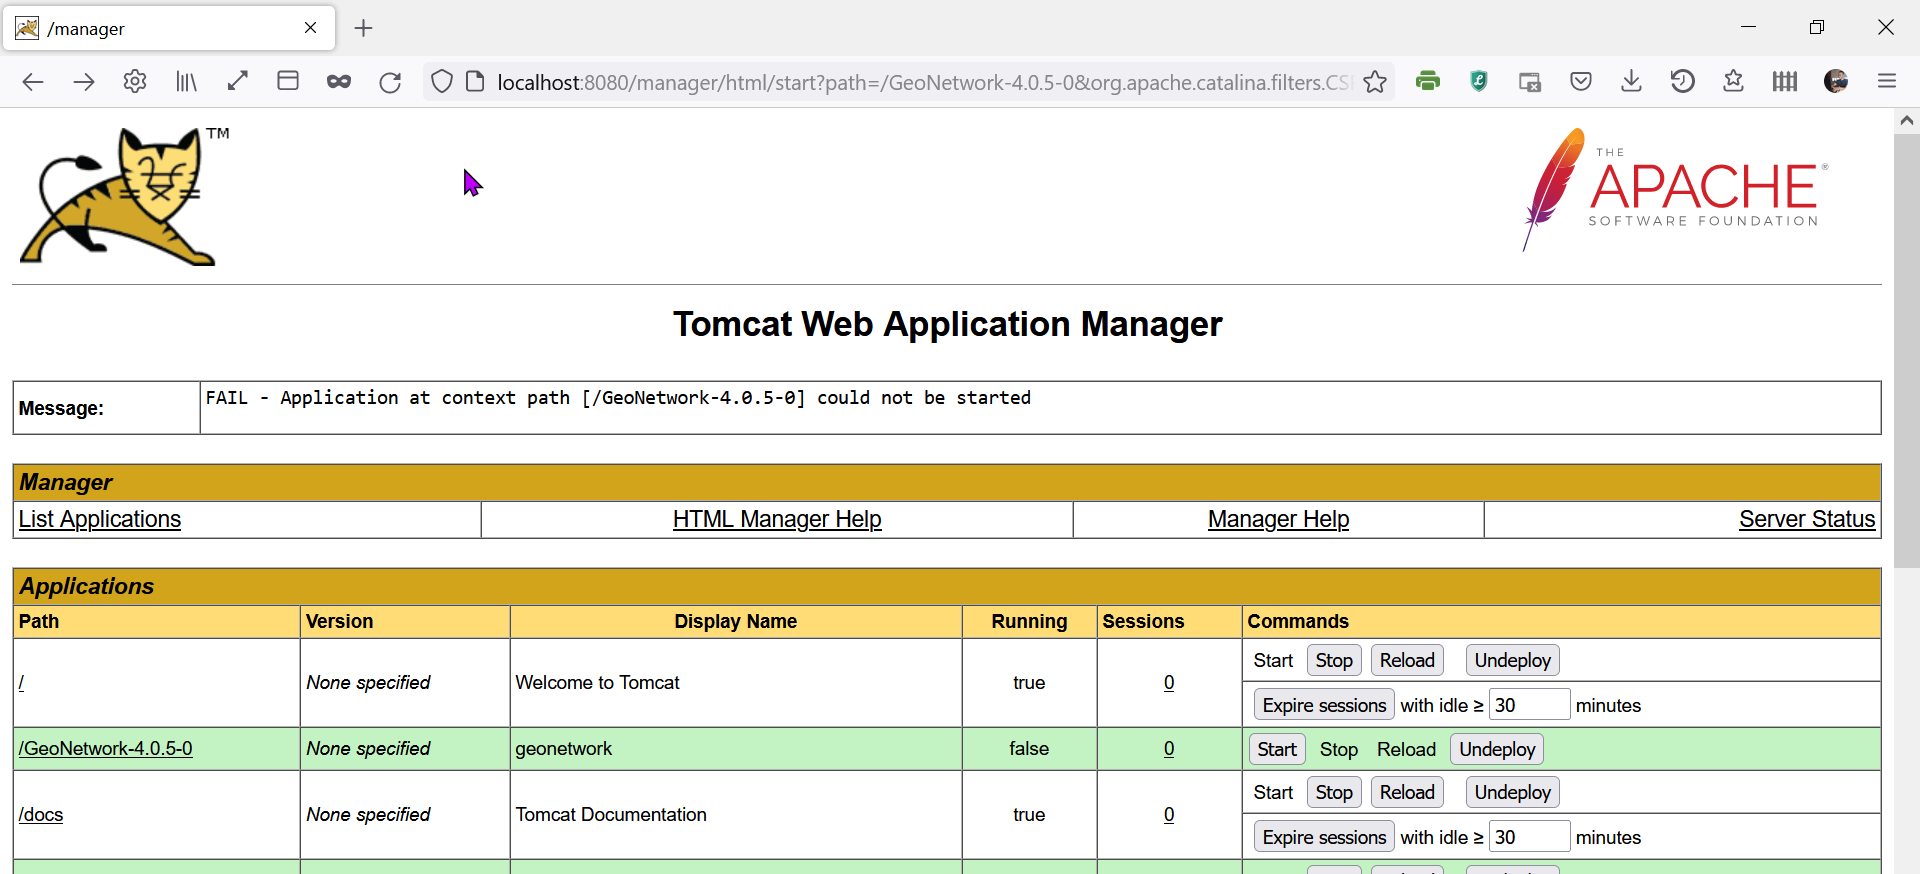
Task: Stop the Tomcat Documentation application
Action: 1334,793
